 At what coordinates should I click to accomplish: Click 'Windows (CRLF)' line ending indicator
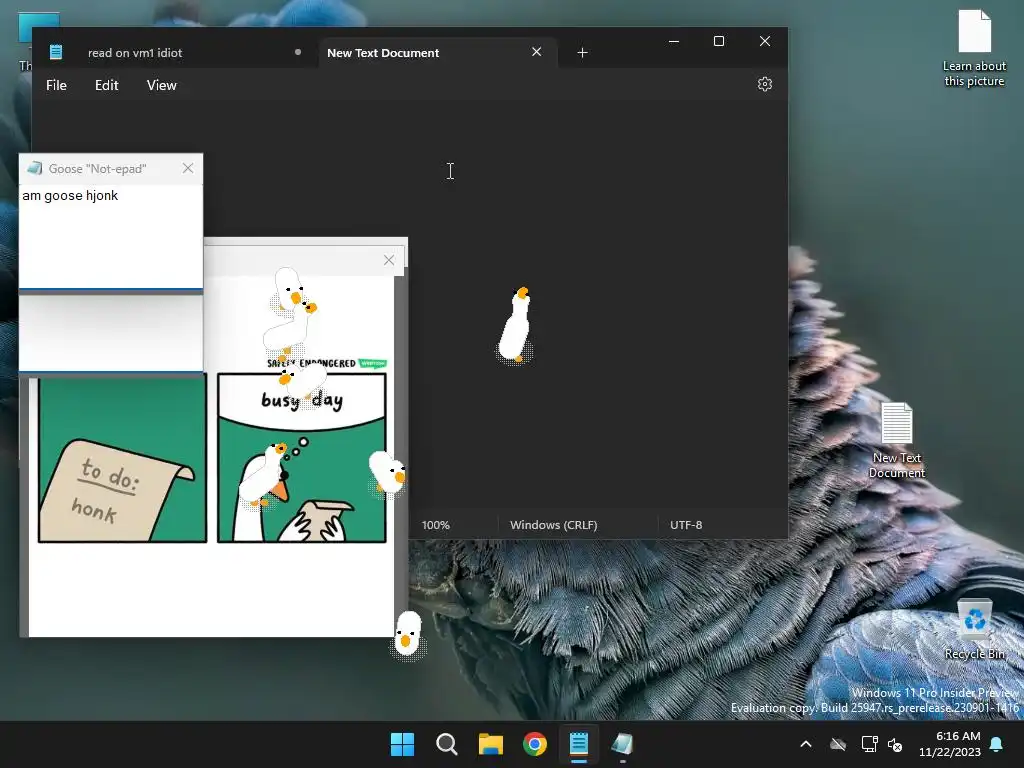pyautogui.click(x=553, y=525)
